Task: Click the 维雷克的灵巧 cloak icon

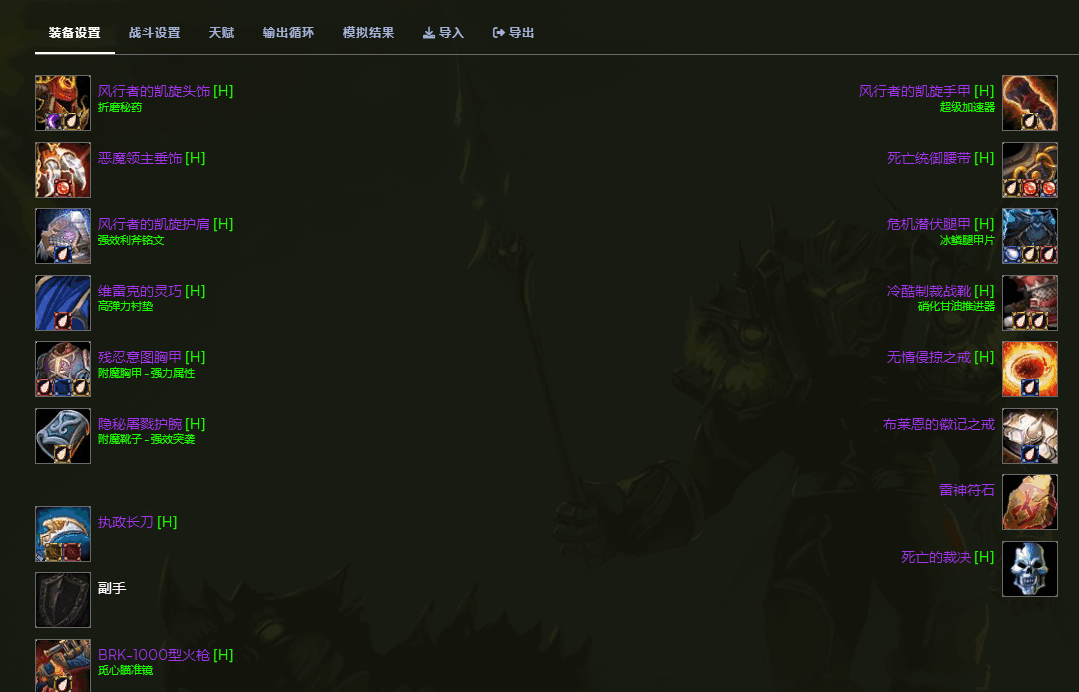Action: [63, 302]
